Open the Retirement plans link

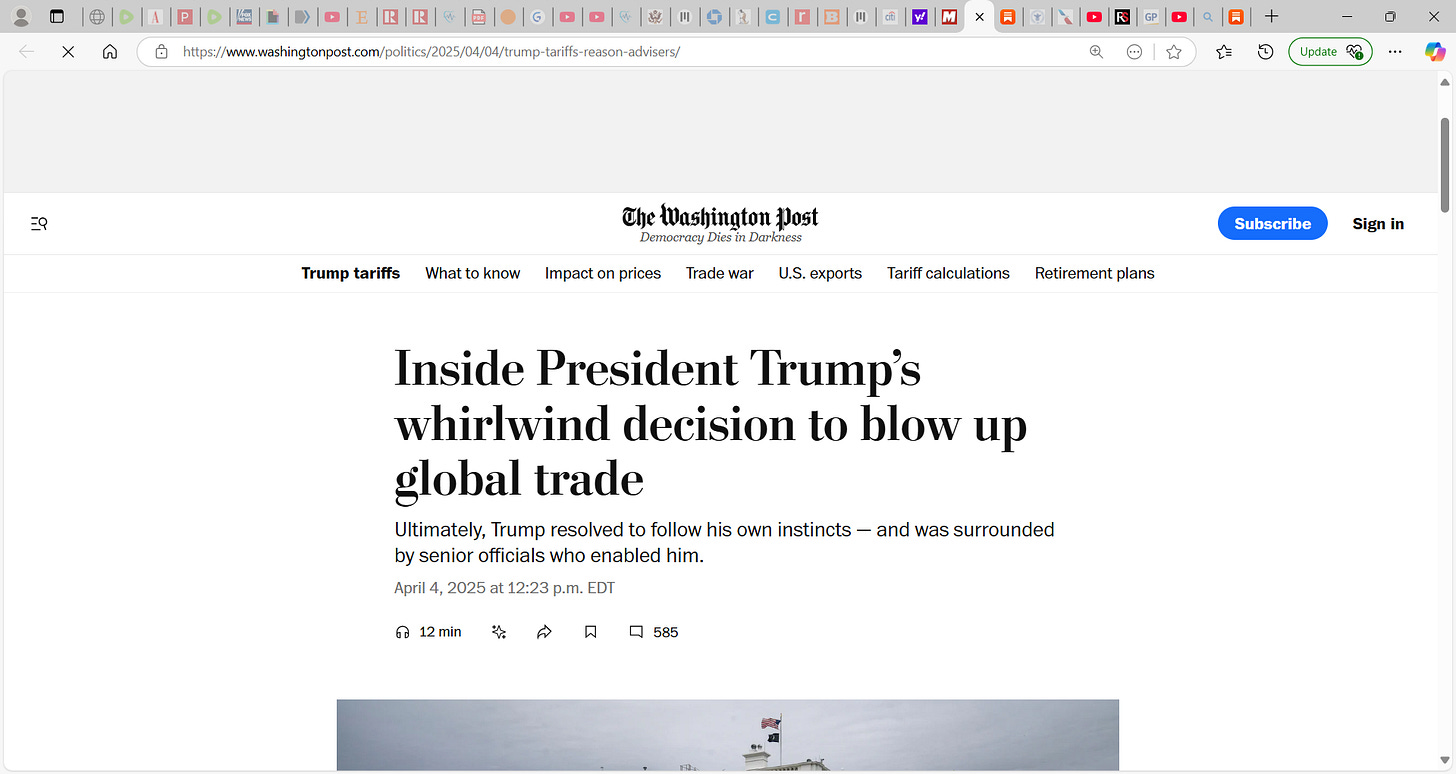click(1095, 273)
